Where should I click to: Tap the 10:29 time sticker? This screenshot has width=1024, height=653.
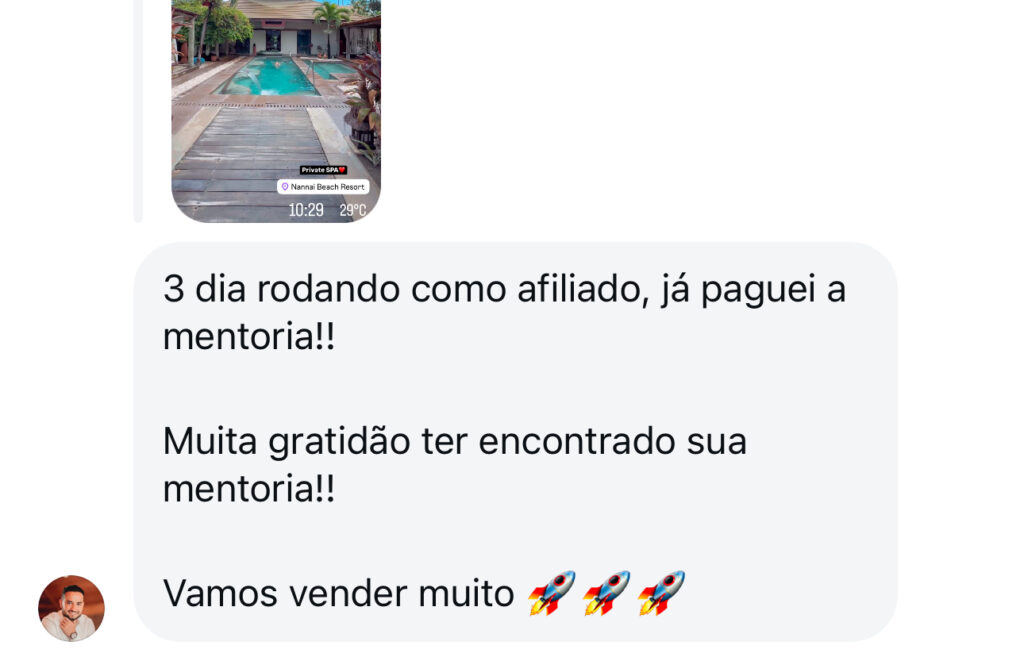306,210
